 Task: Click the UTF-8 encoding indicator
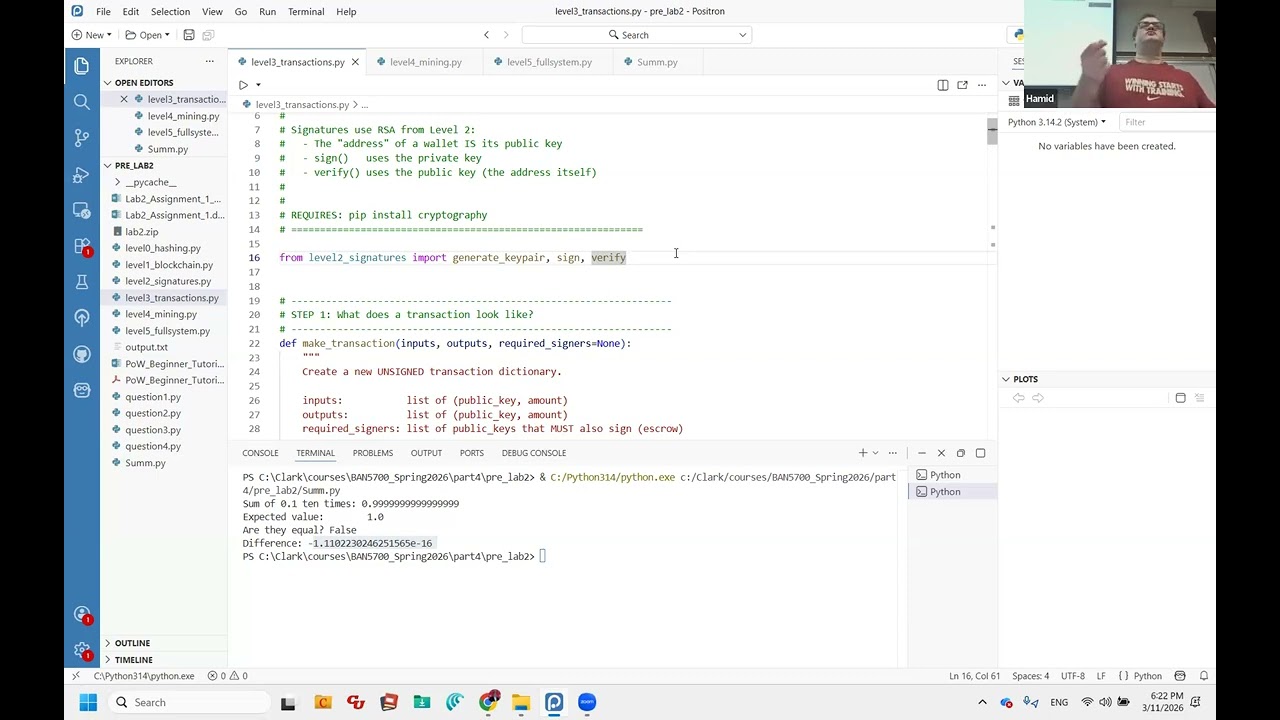1073,676
